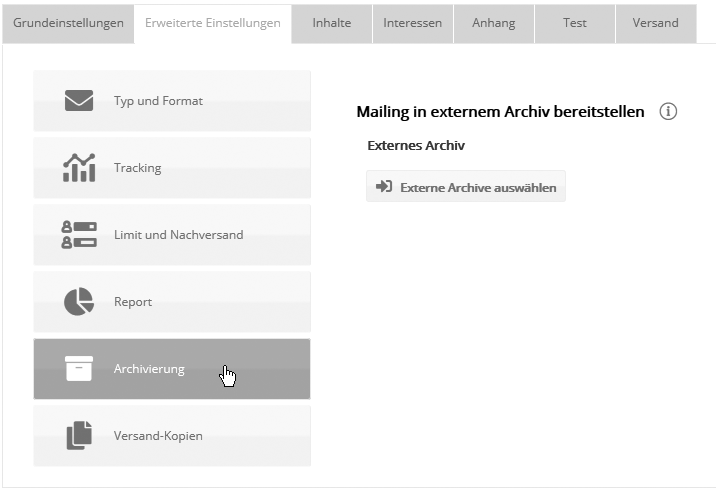Select the Limit und Nachversand text label

178,235
